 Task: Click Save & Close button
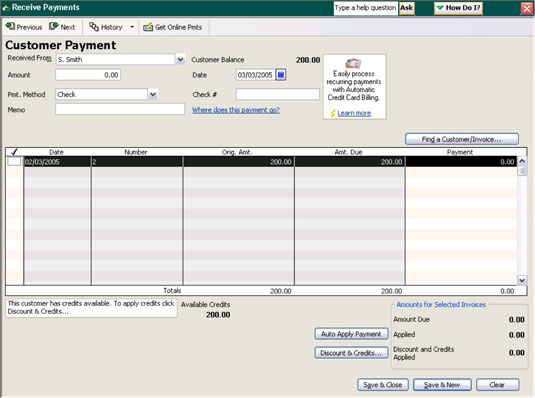[x=383, y=385]
